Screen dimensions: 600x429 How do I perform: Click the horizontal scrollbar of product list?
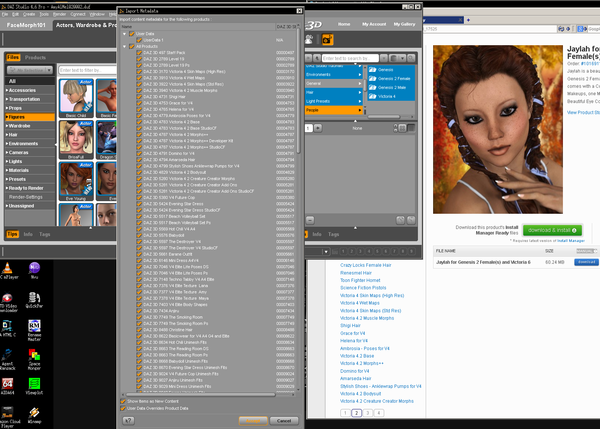(201, 395)
